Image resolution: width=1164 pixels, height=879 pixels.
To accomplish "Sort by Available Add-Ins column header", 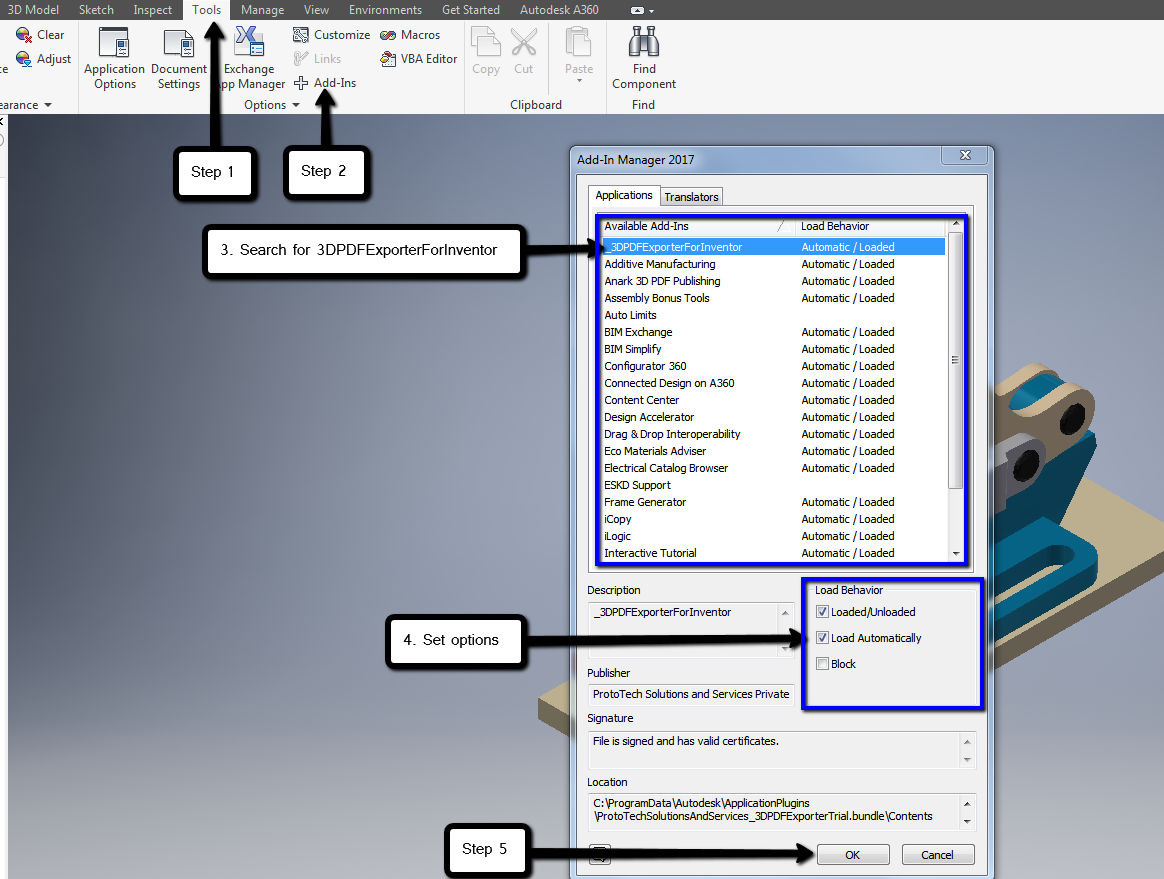I will tap(696, 226).
